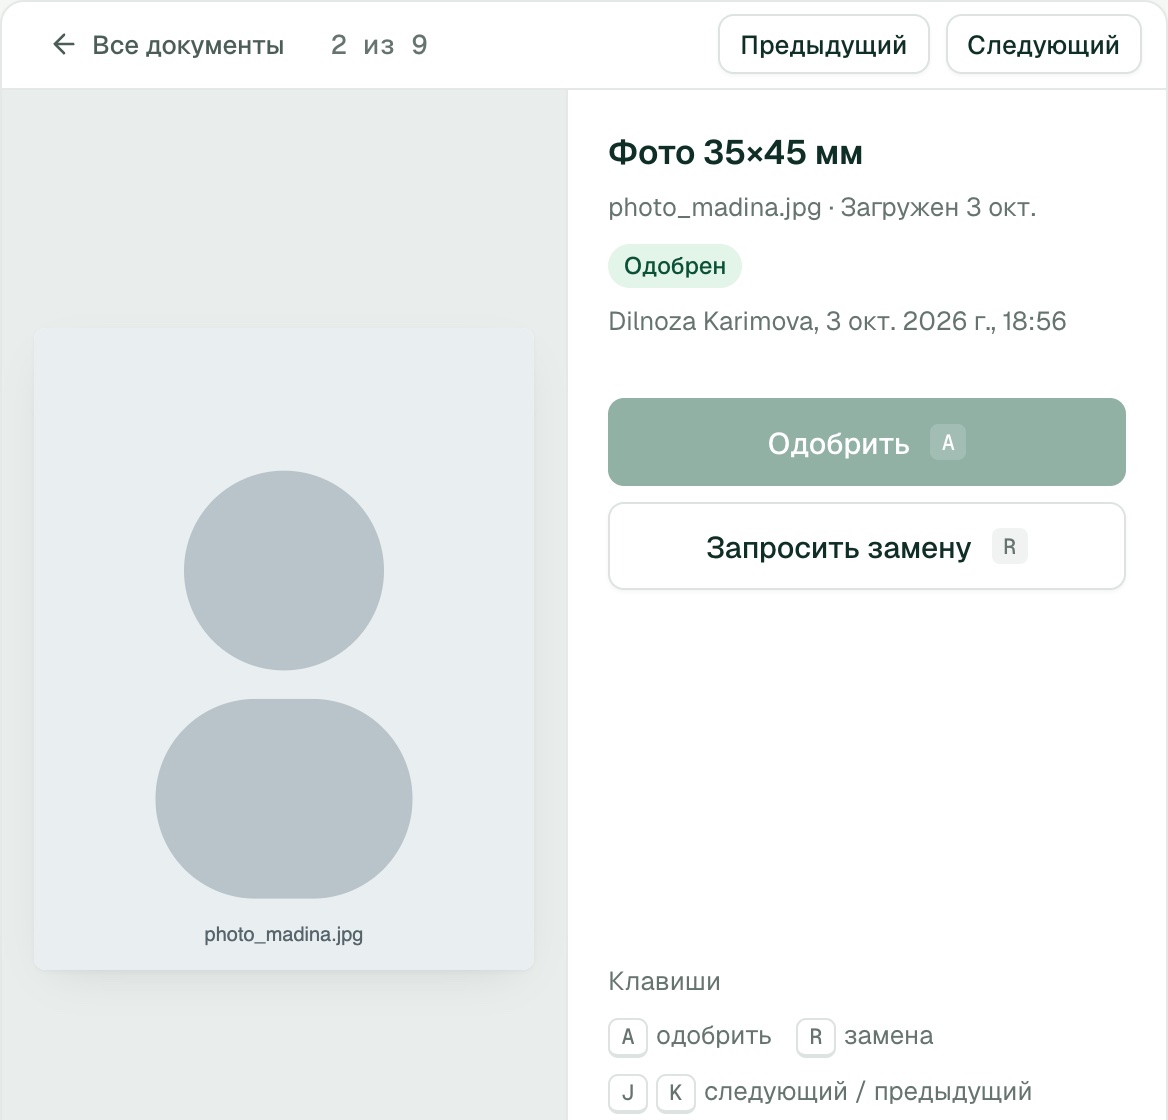Click the R key hint for замена
This screenshot has width=1168, height=1120.
click(815, 1037)
